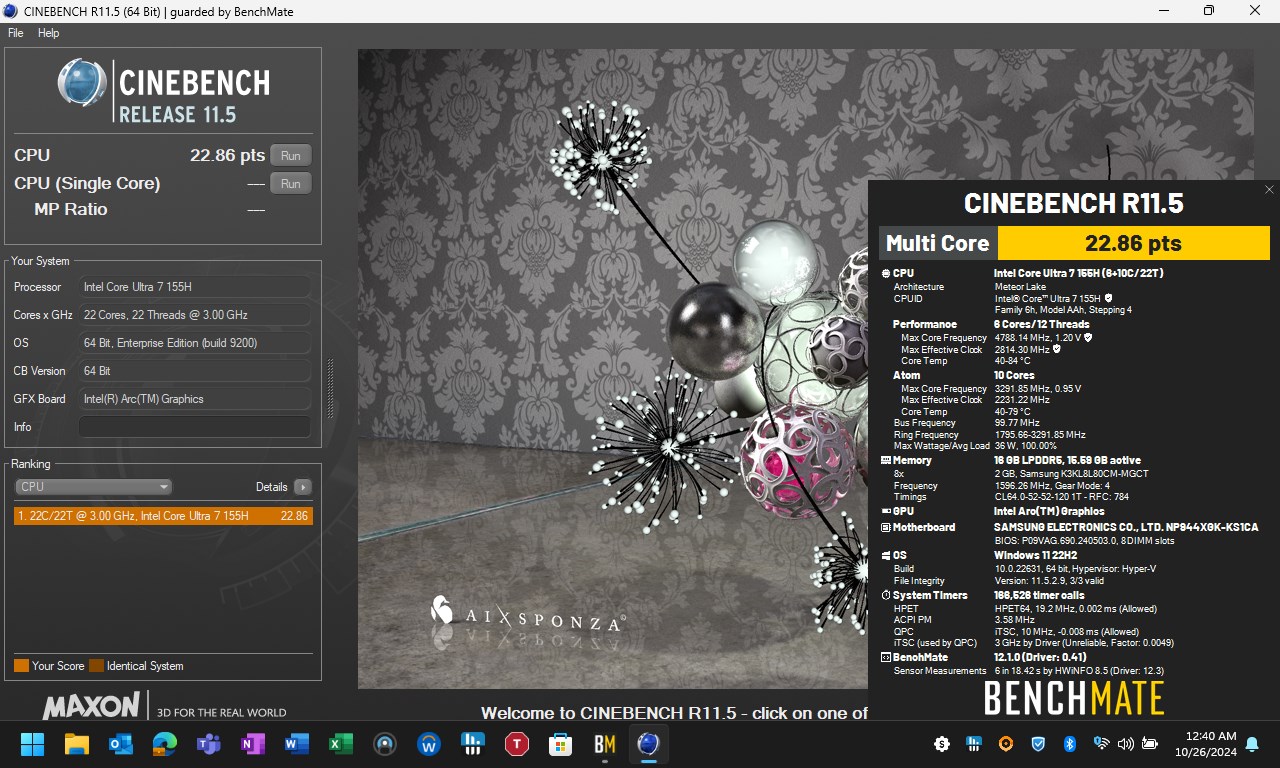Open Outlook from the taskbar

[x=120, y=744]
